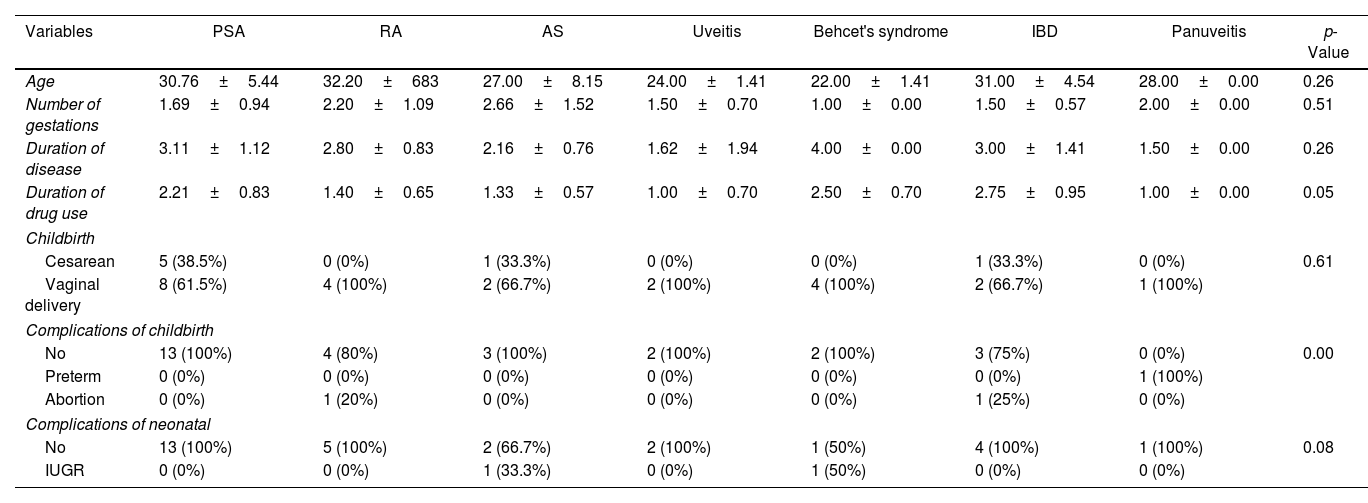The image size is (1368, 503).
Task: Click the Behcet's syndrome column header
Action: coord(880,32)
